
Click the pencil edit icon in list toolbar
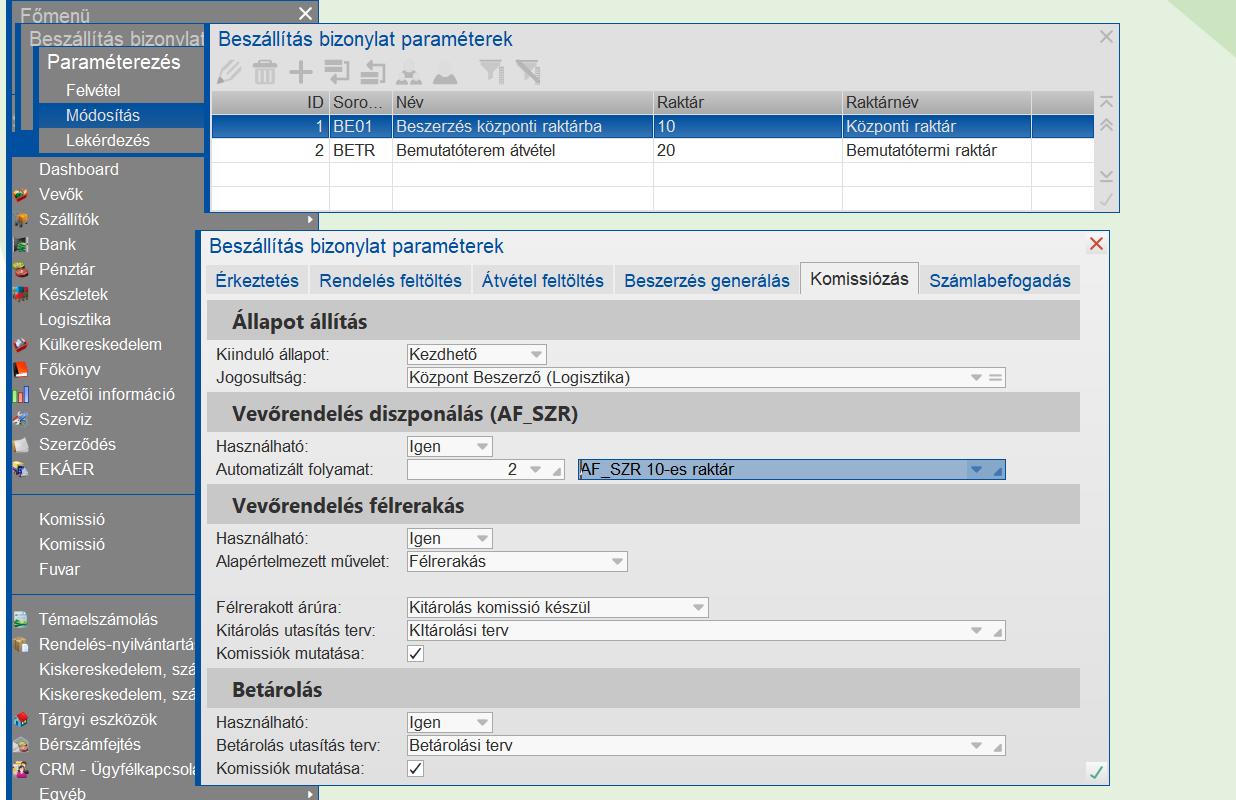(230, 72)
